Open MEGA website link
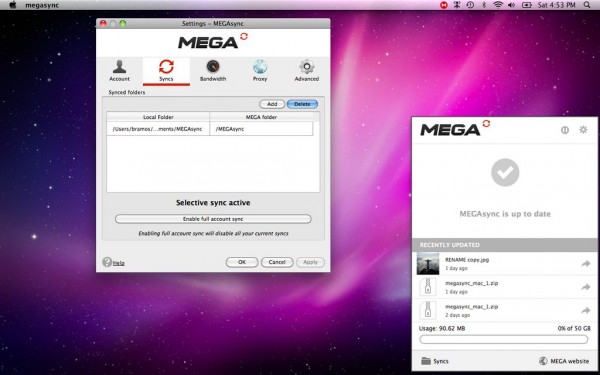This screenshot has height=375, width=600. [564, 361]
